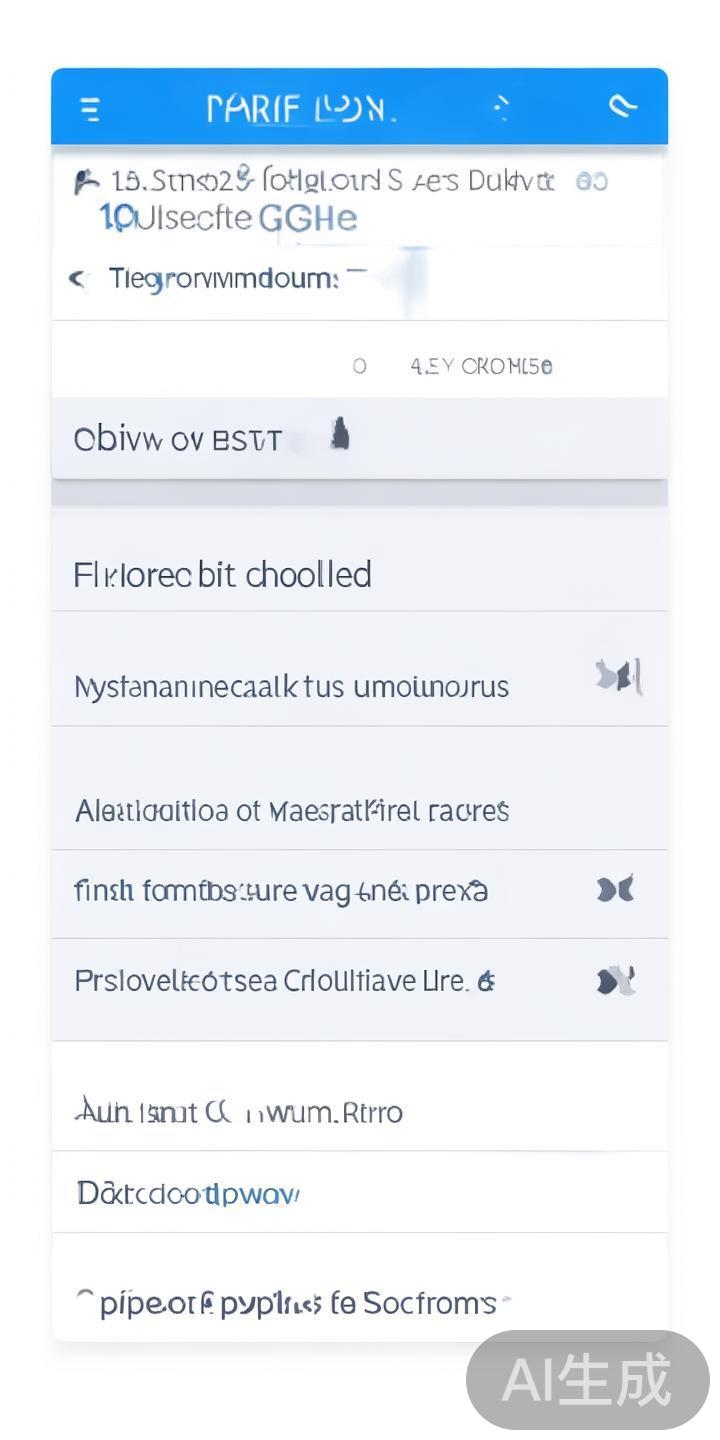This screenshot has height=1440, width=720.
Task: Open the "Dakcdootlpwov" link
Action: (x=188, y=1193)
